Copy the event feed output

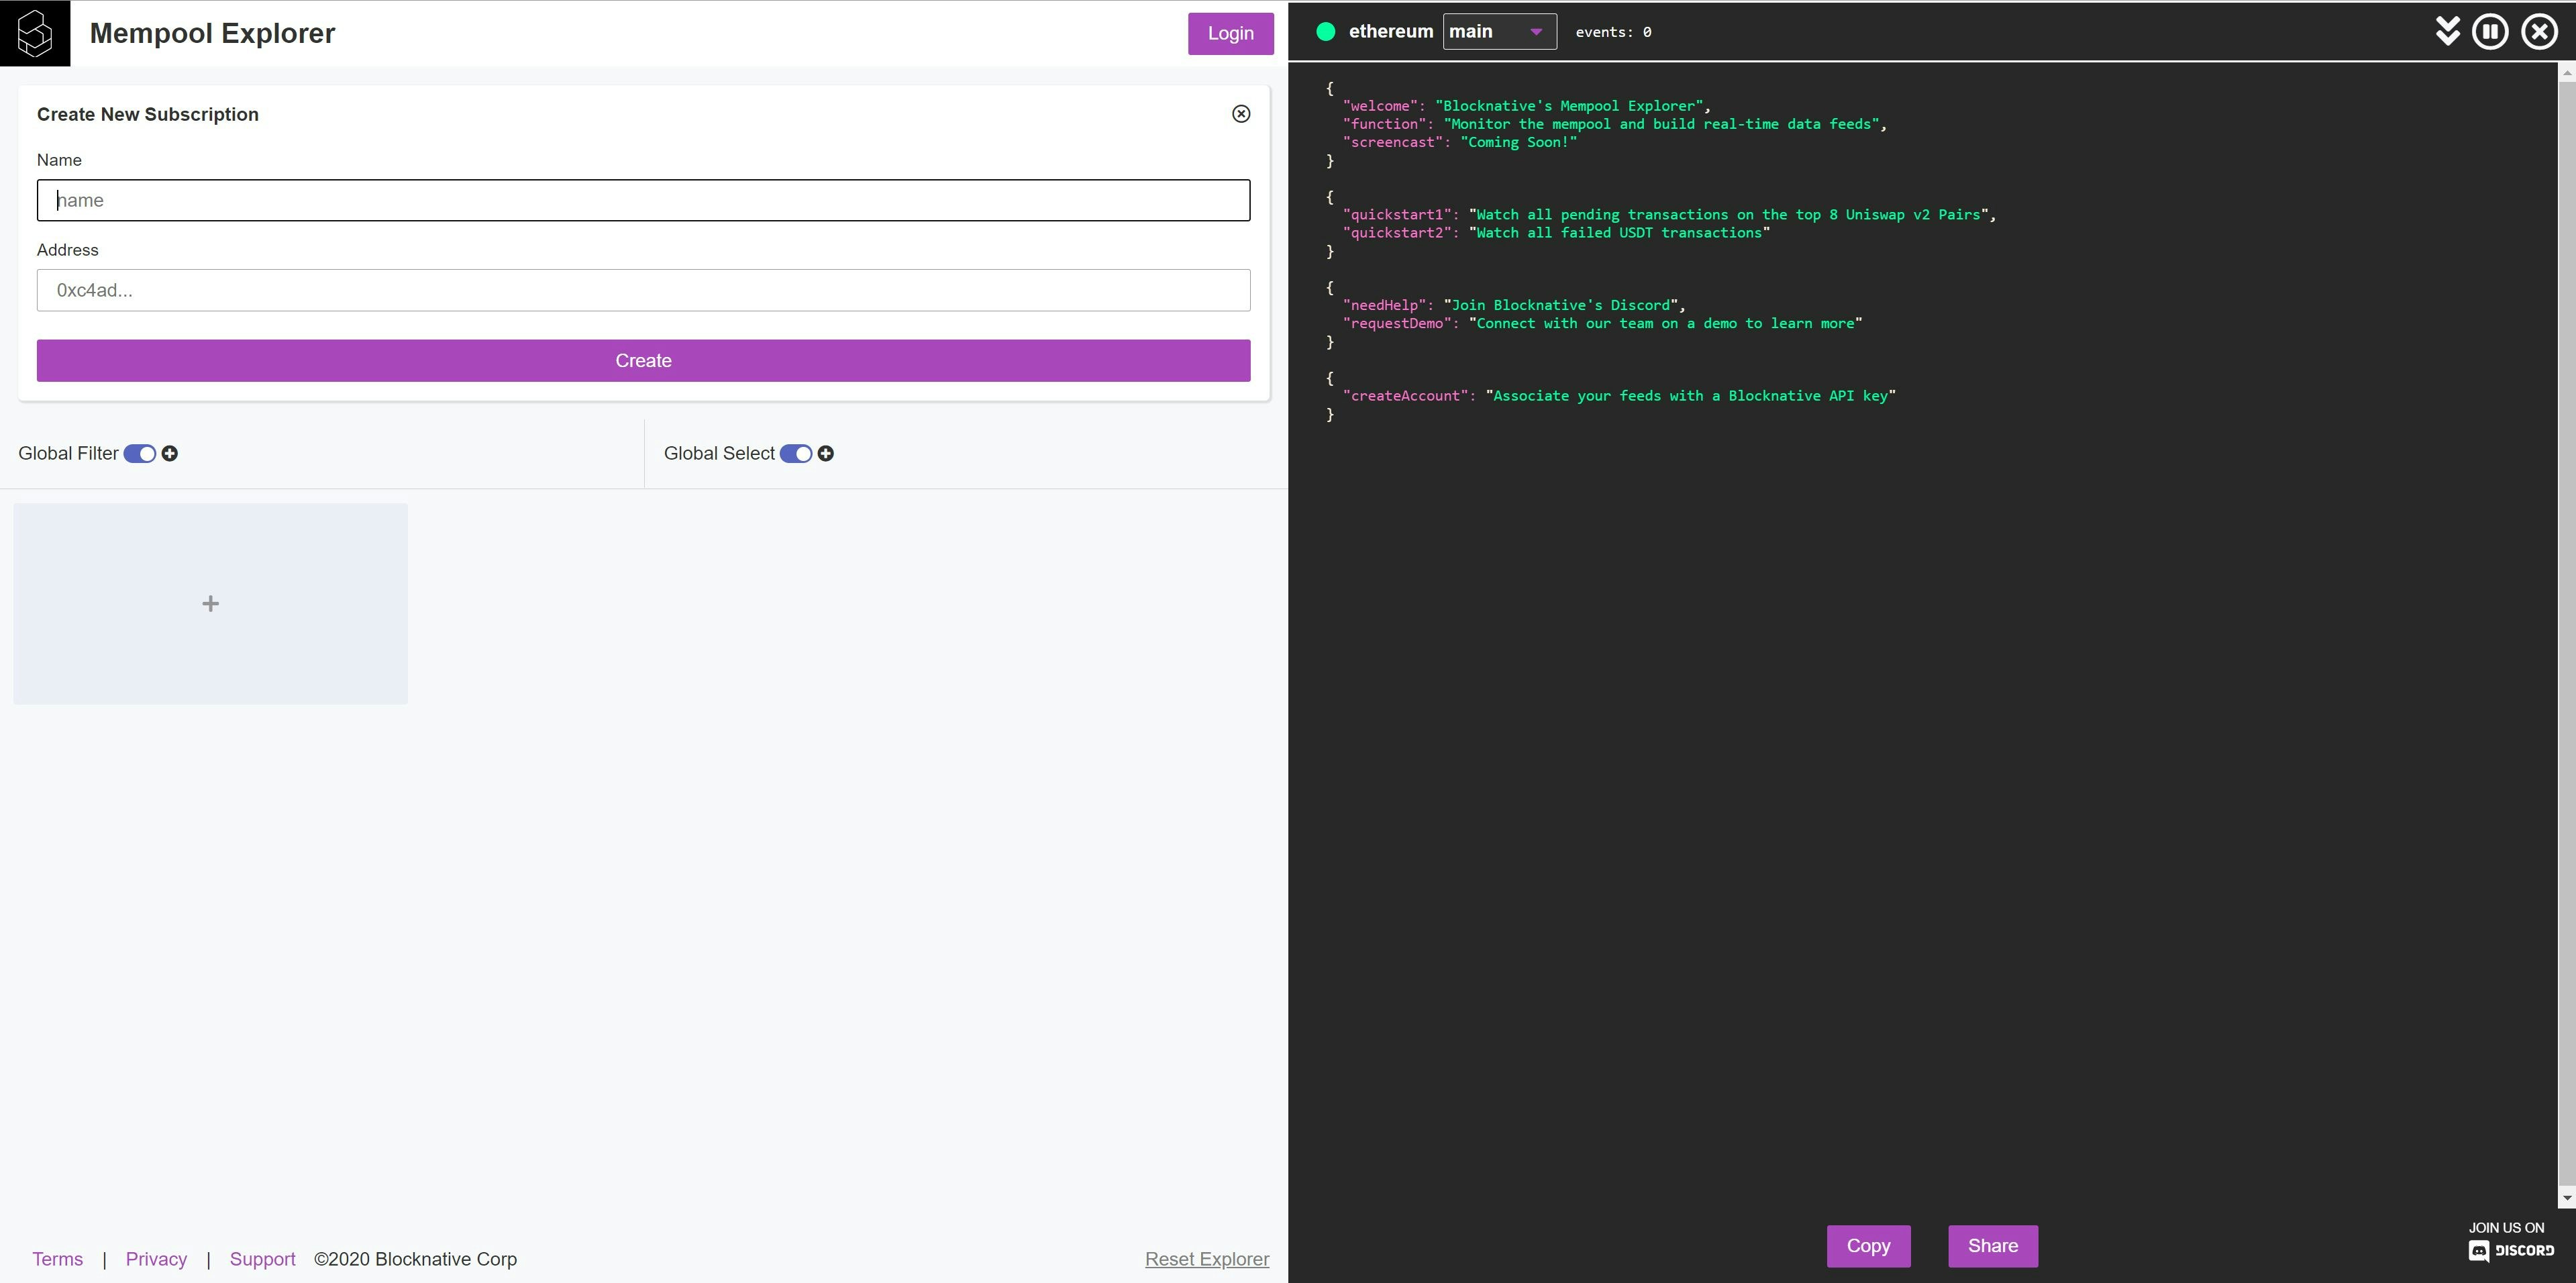tap(1867, 1246)
